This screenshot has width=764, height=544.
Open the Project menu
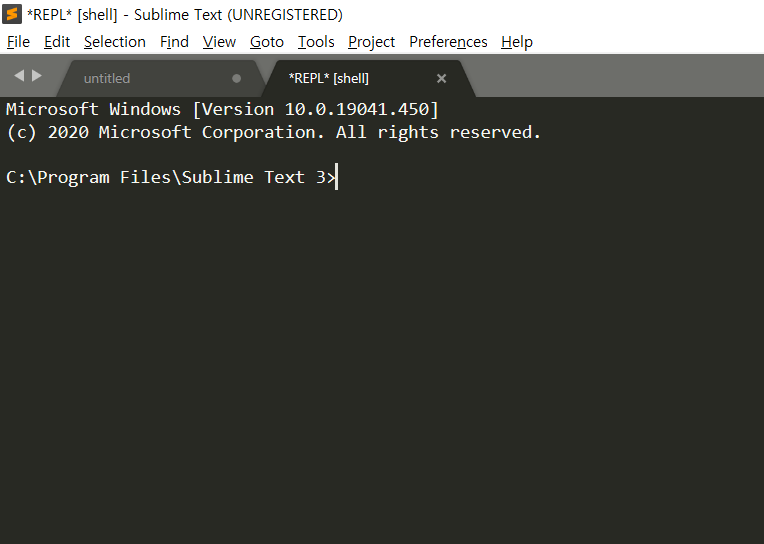(x=371, y=42)
